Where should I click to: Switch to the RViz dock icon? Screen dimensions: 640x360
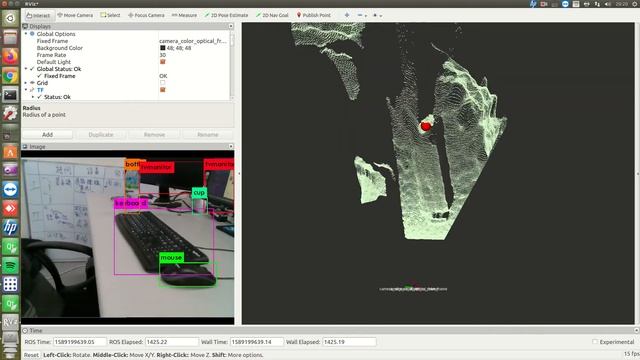pos(10,322)
